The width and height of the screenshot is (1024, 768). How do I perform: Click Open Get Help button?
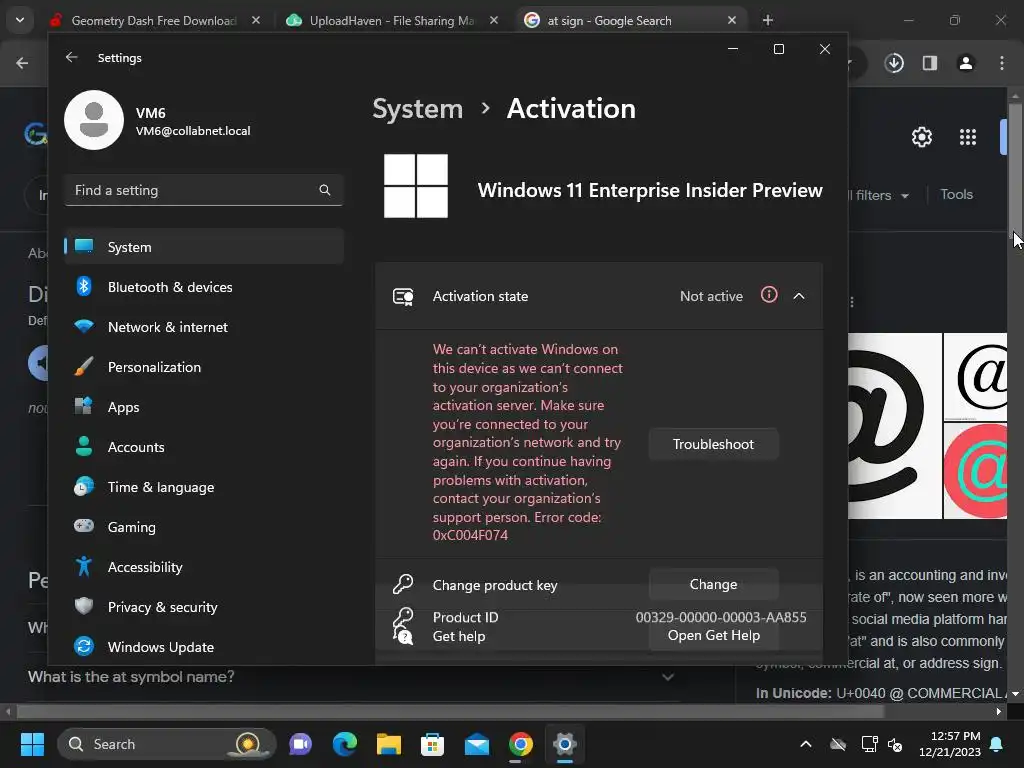[713, 635]
